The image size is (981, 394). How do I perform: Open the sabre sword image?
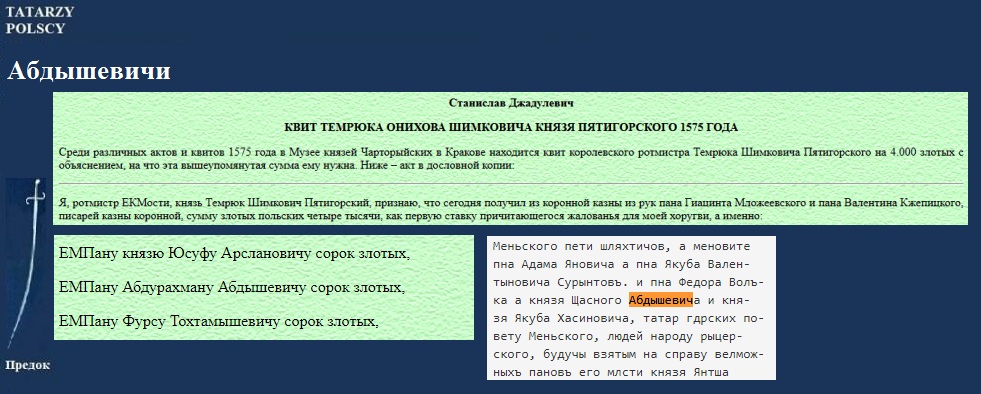point(27,263)
